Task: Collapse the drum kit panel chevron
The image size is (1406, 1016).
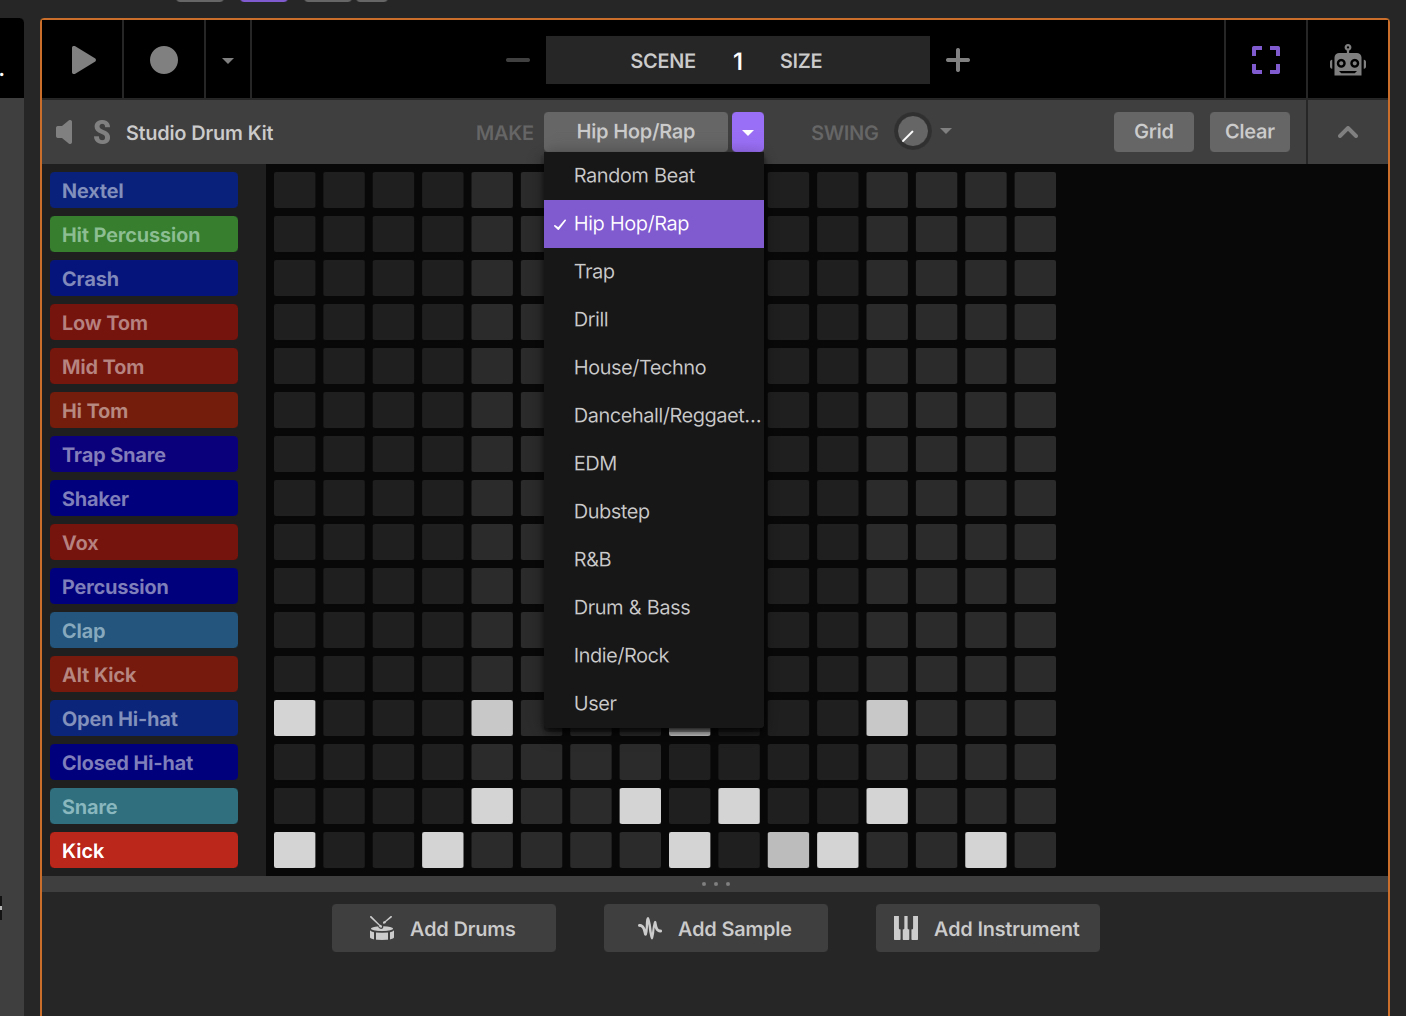Action: click(1347, 132)
